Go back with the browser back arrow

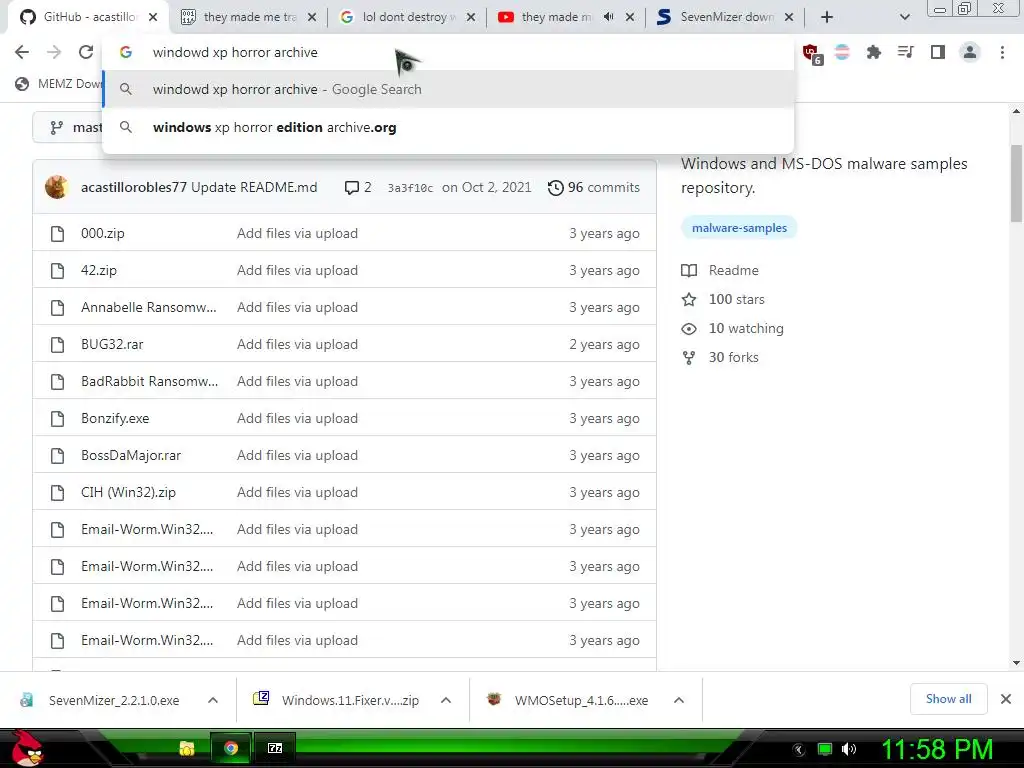[22, 52]
